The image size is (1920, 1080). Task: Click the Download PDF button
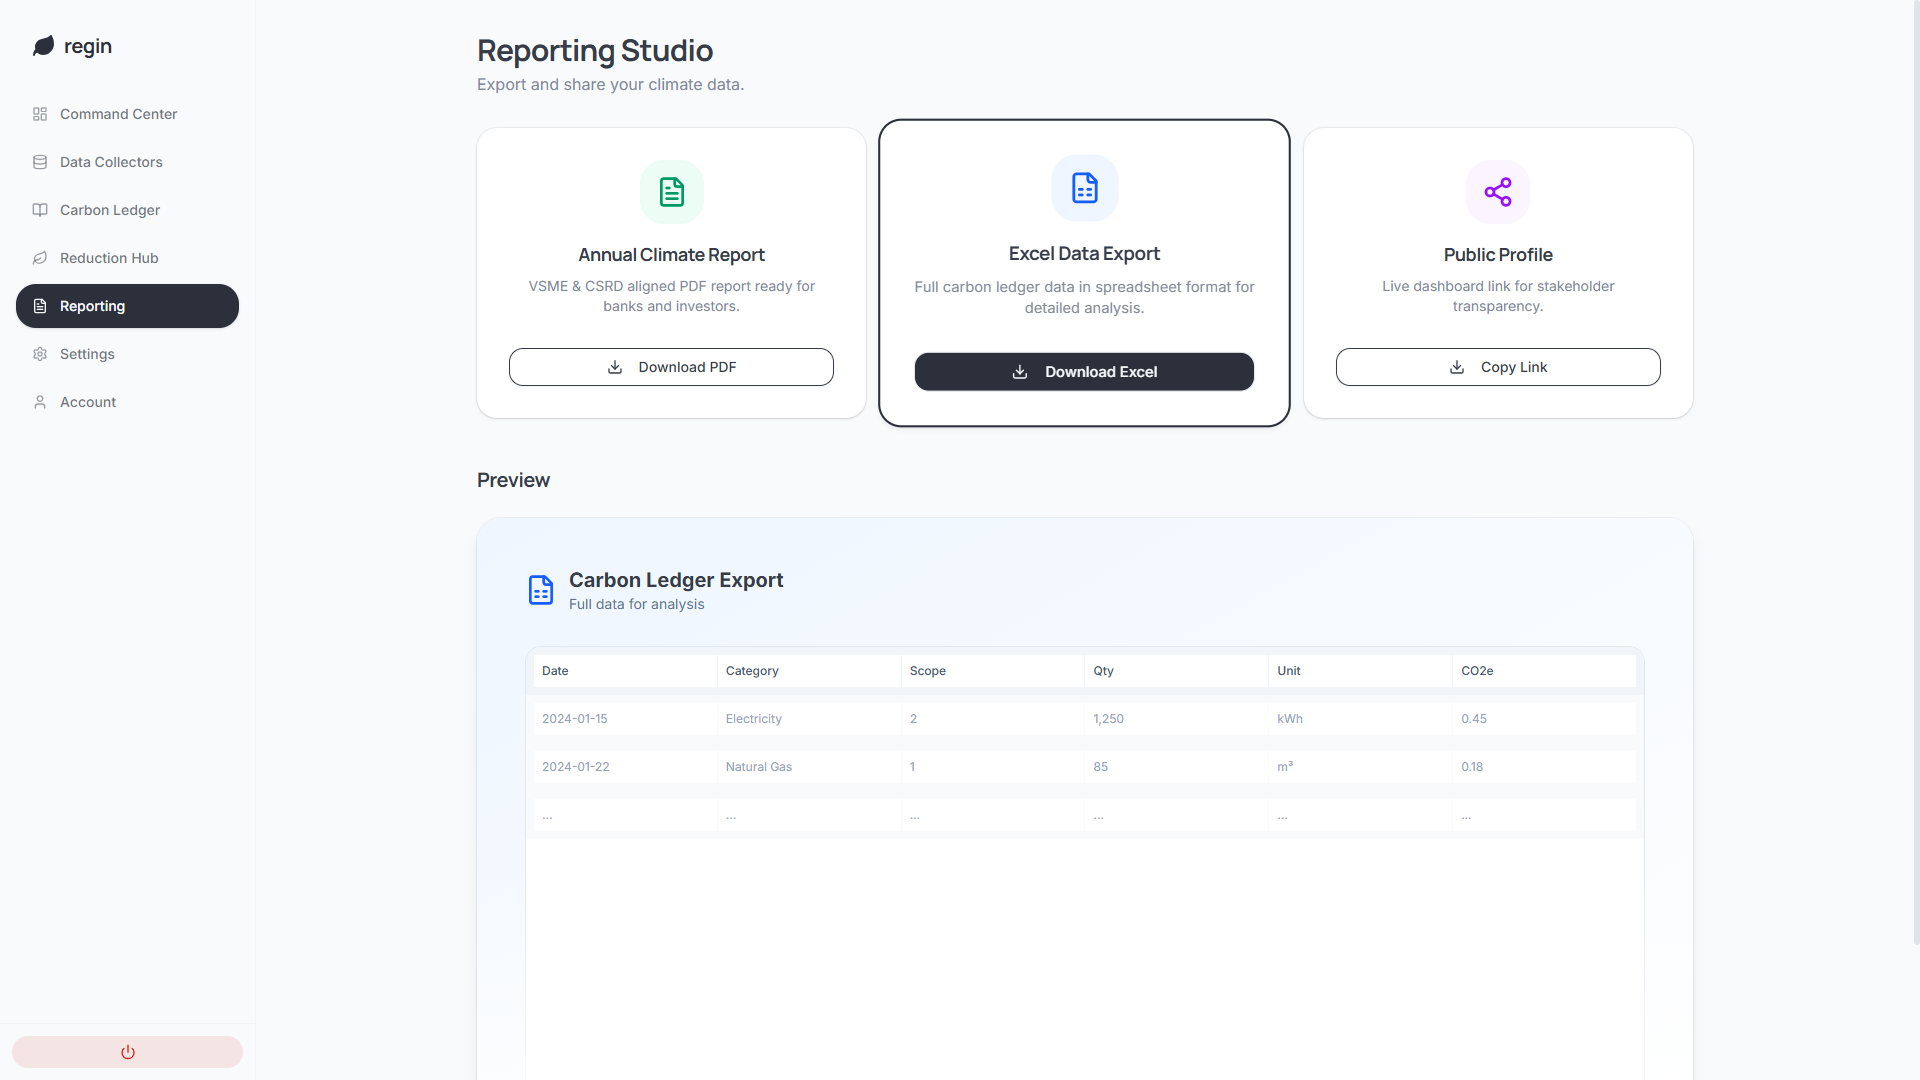point(671,367)
